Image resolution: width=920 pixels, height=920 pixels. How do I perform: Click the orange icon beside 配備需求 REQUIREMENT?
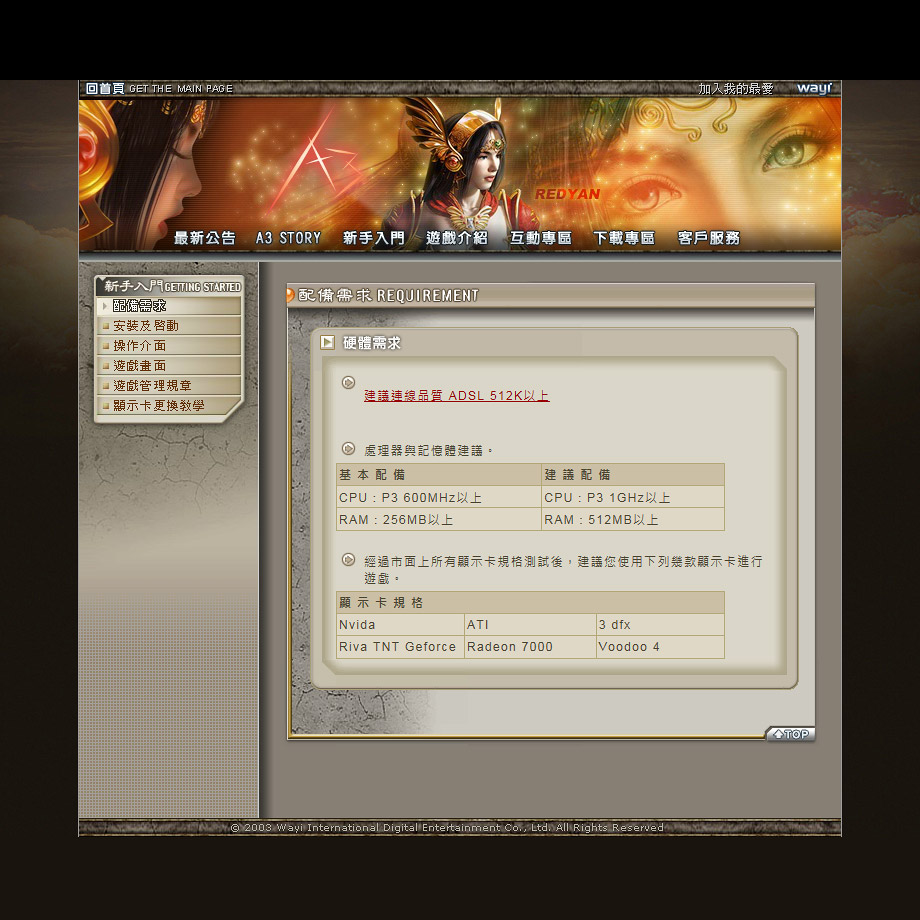pos(290,295)
